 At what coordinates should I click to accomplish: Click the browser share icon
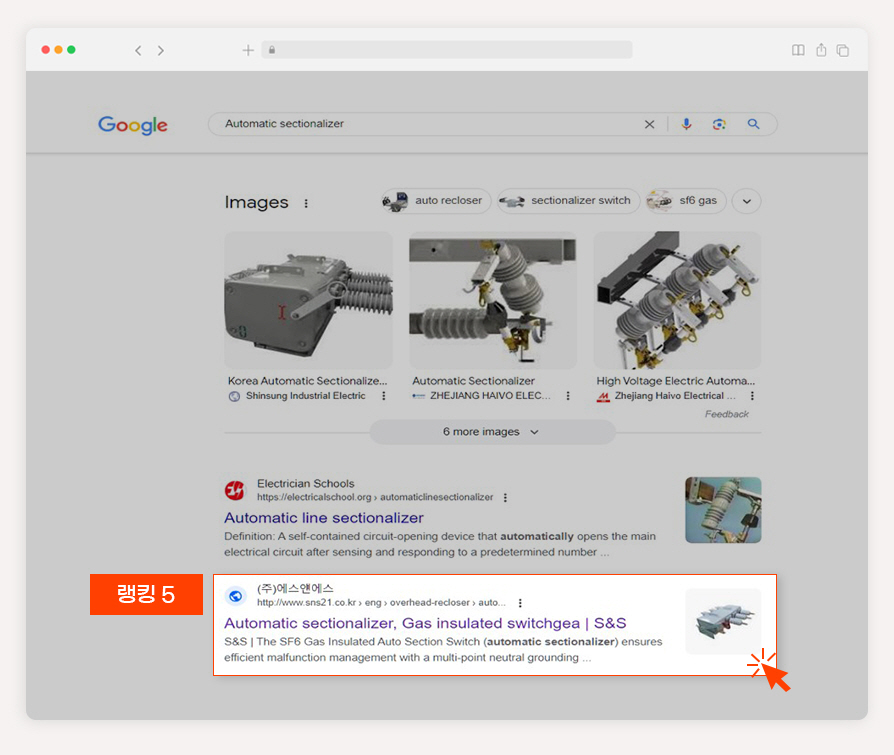[821, 50]
